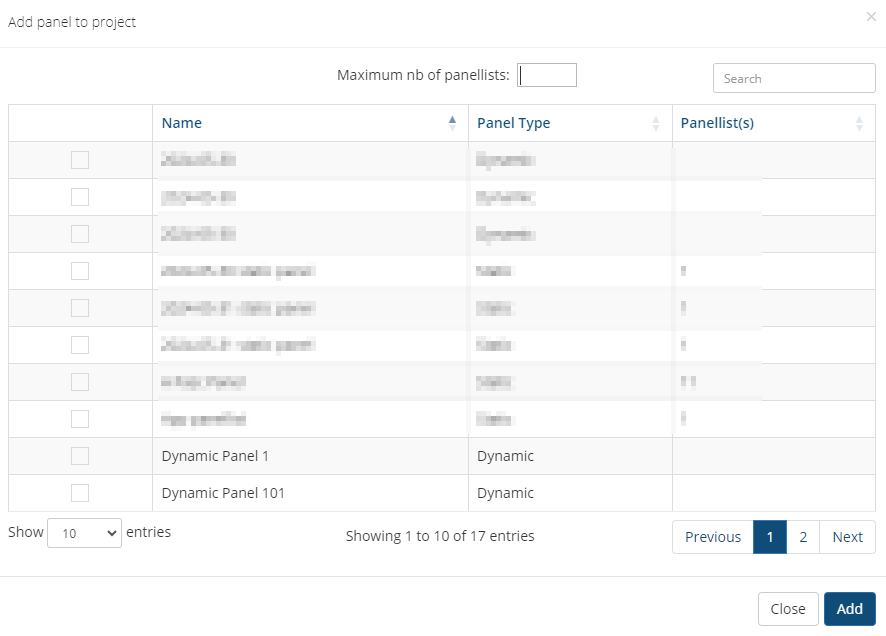Focus the Search box
Image resolution: width=886 pixels, height=636 pixels.
793,78
